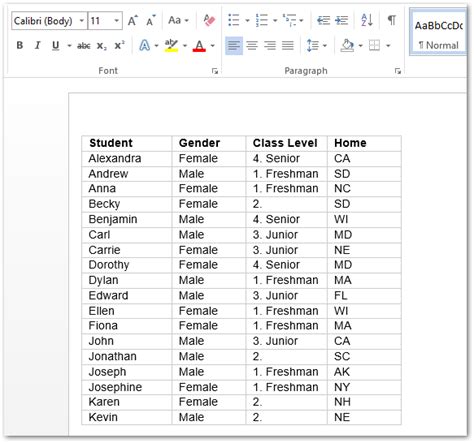Expand highlight color dropdown arrow

point(185,46)
